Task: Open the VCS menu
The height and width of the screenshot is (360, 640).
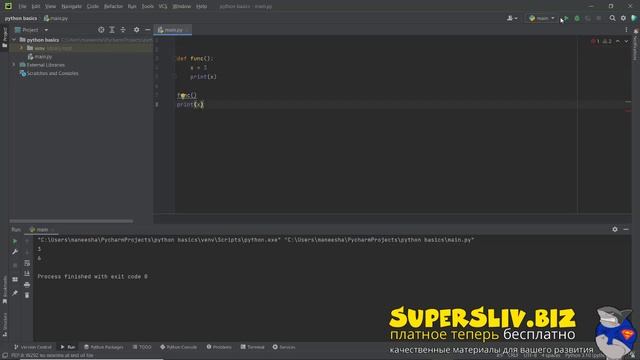Action: [x=163, y=7]
